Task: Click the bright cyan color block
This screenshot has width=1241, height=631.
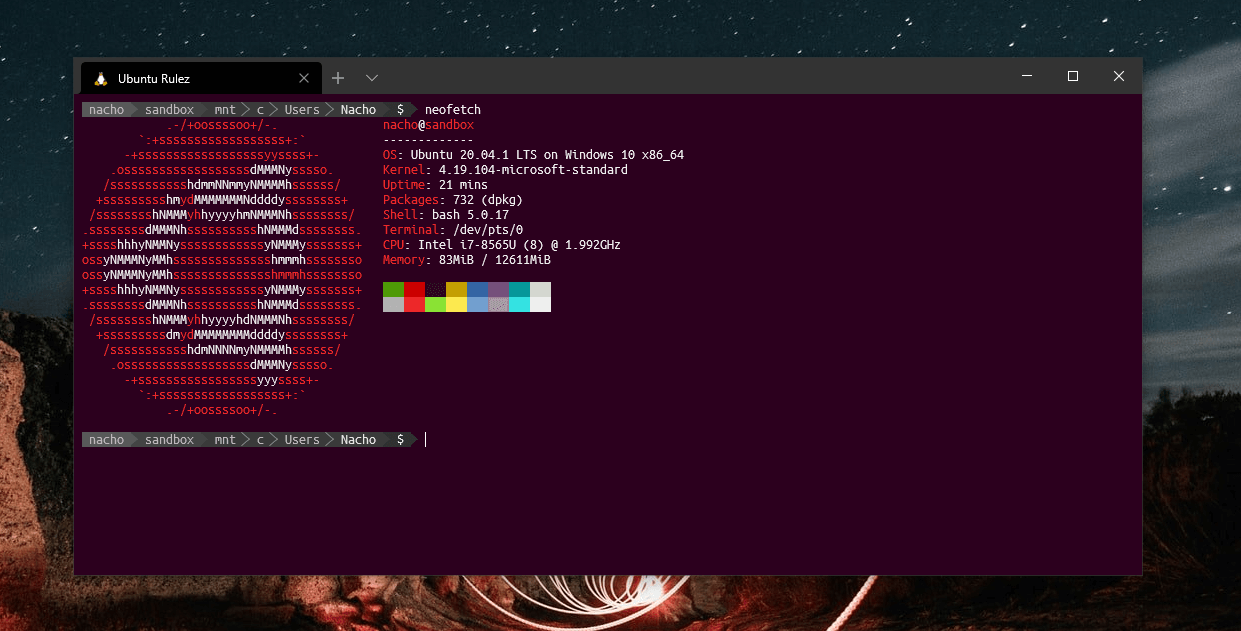Action: click(x=519, y=304)
